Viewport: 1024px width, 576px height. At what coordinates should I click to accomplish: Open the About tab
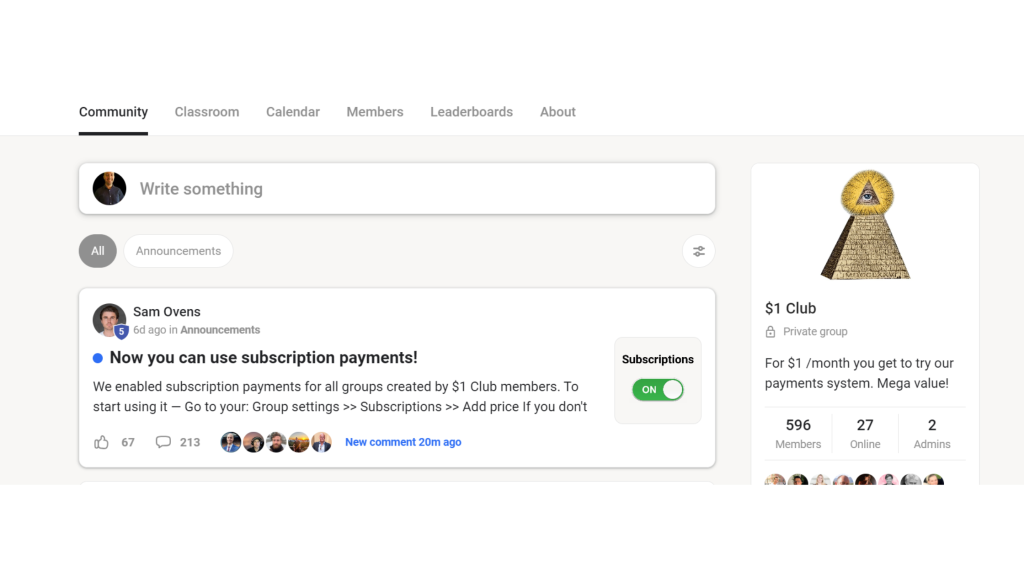click(x=558, y=112)
